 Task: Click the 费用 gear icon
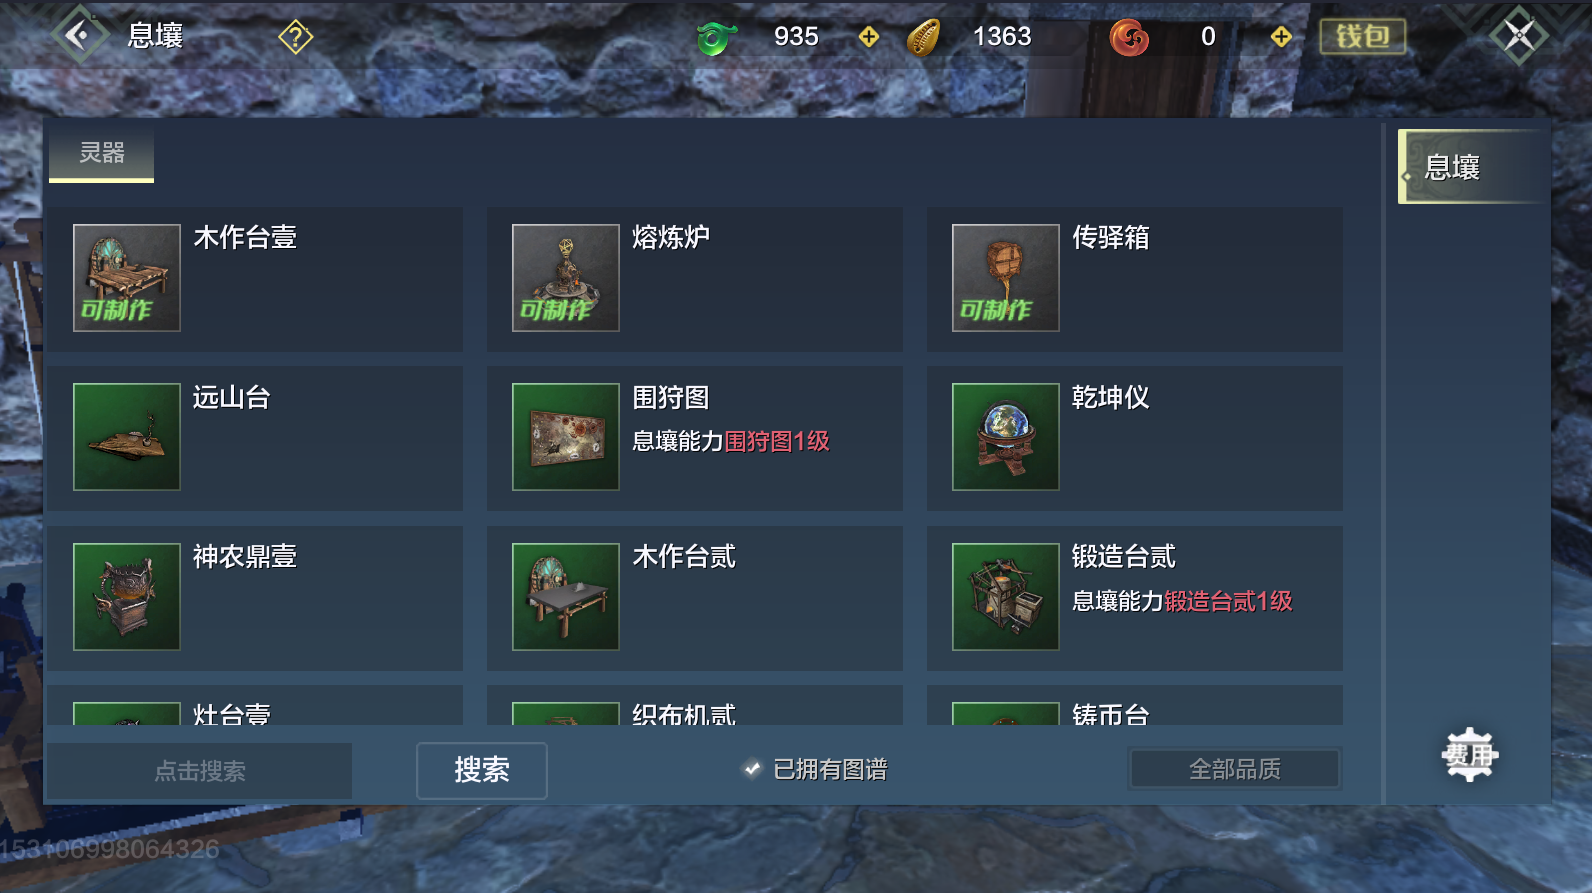pos(1469,755)
